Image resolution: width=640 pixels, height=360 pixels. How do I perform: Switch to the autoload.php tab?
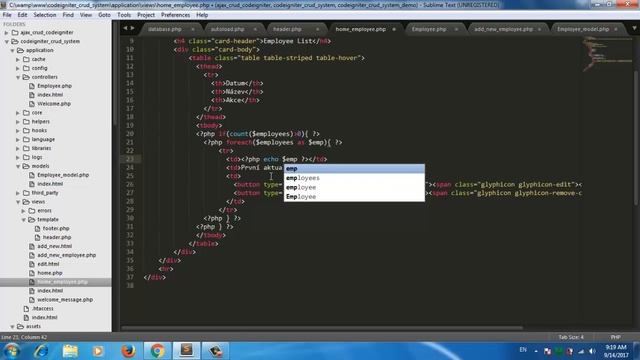click(227, 29)
